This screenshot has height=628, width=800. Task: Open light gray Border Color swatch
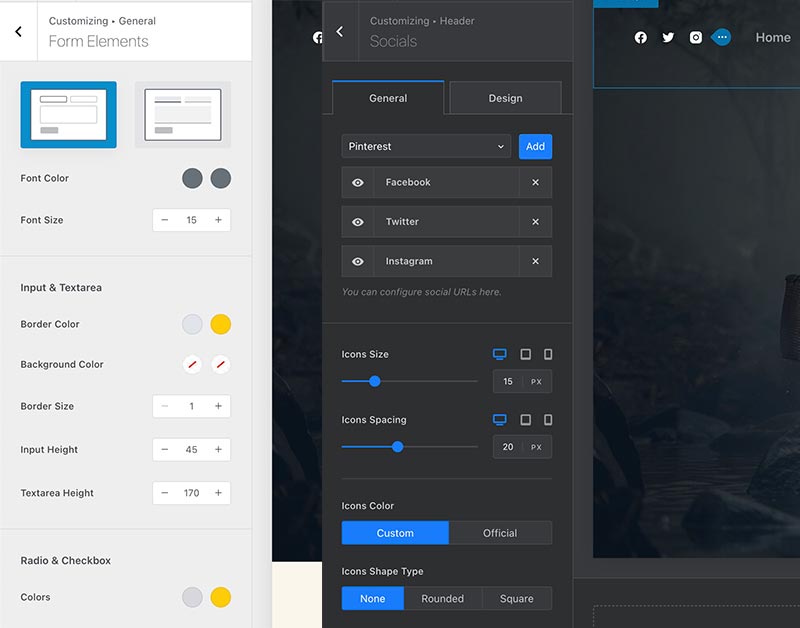pos(192,324)
